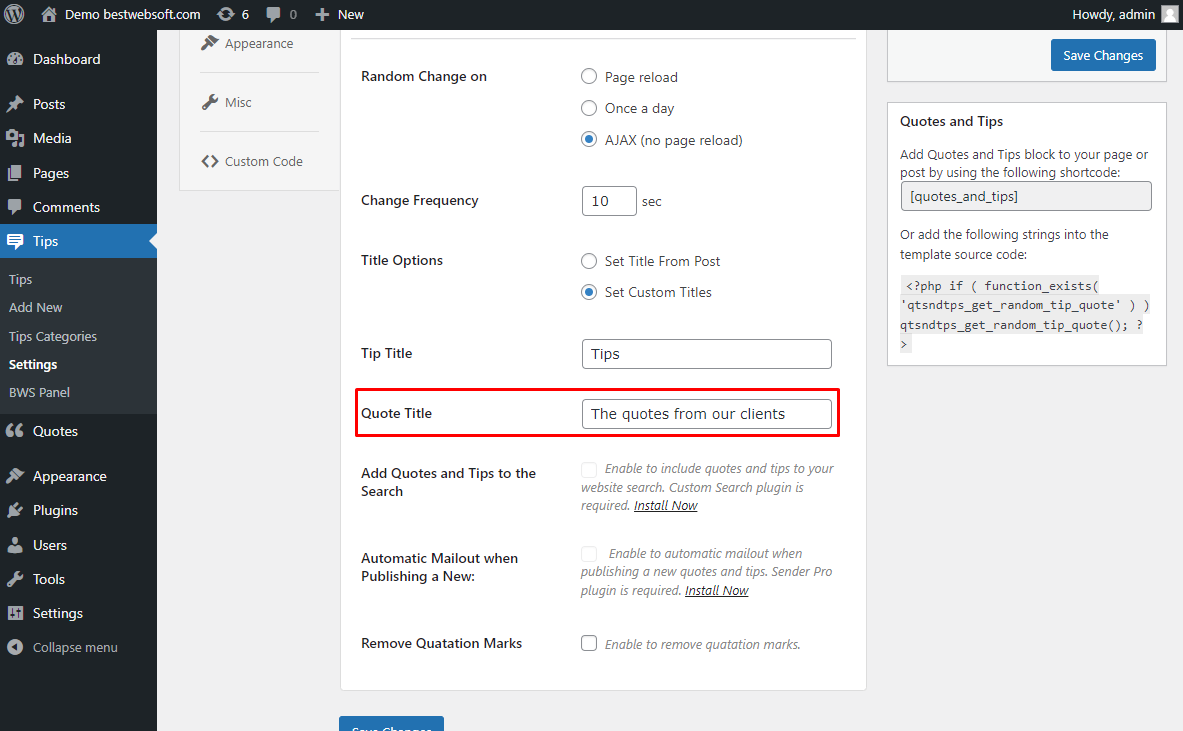Image resolution: width=1183 pixels, height=731 pixels.
Task: Click Howdy, admin account menu
Action: tap(1114, 14)
